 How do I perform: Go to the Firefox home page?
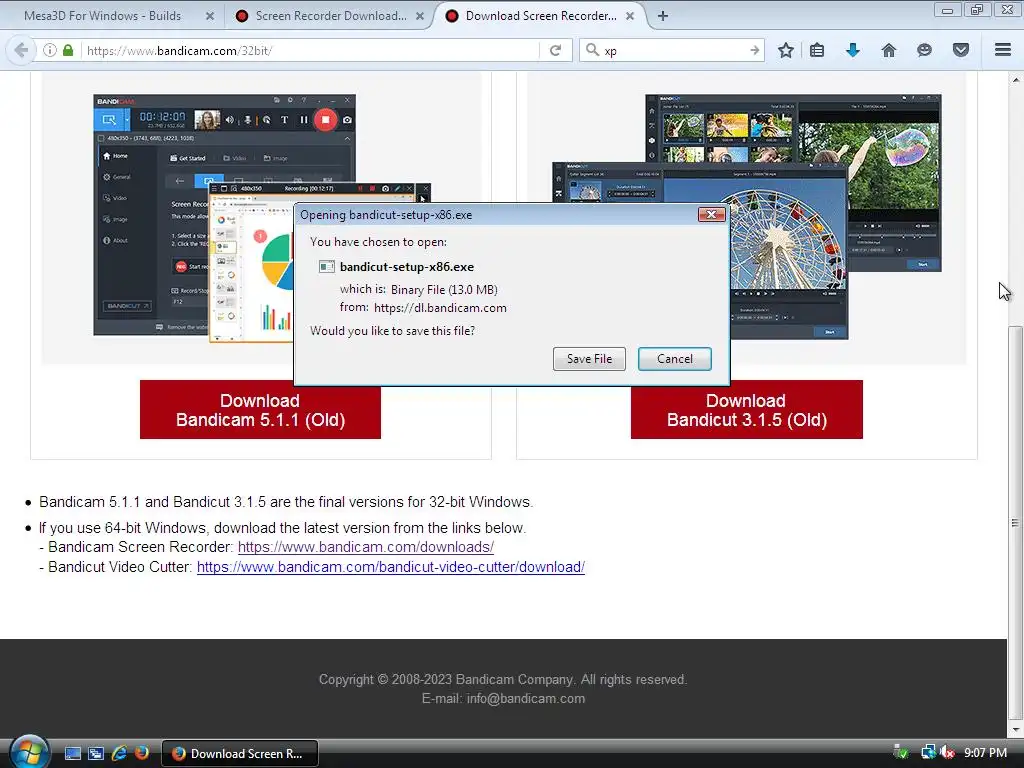click(889, 50)
